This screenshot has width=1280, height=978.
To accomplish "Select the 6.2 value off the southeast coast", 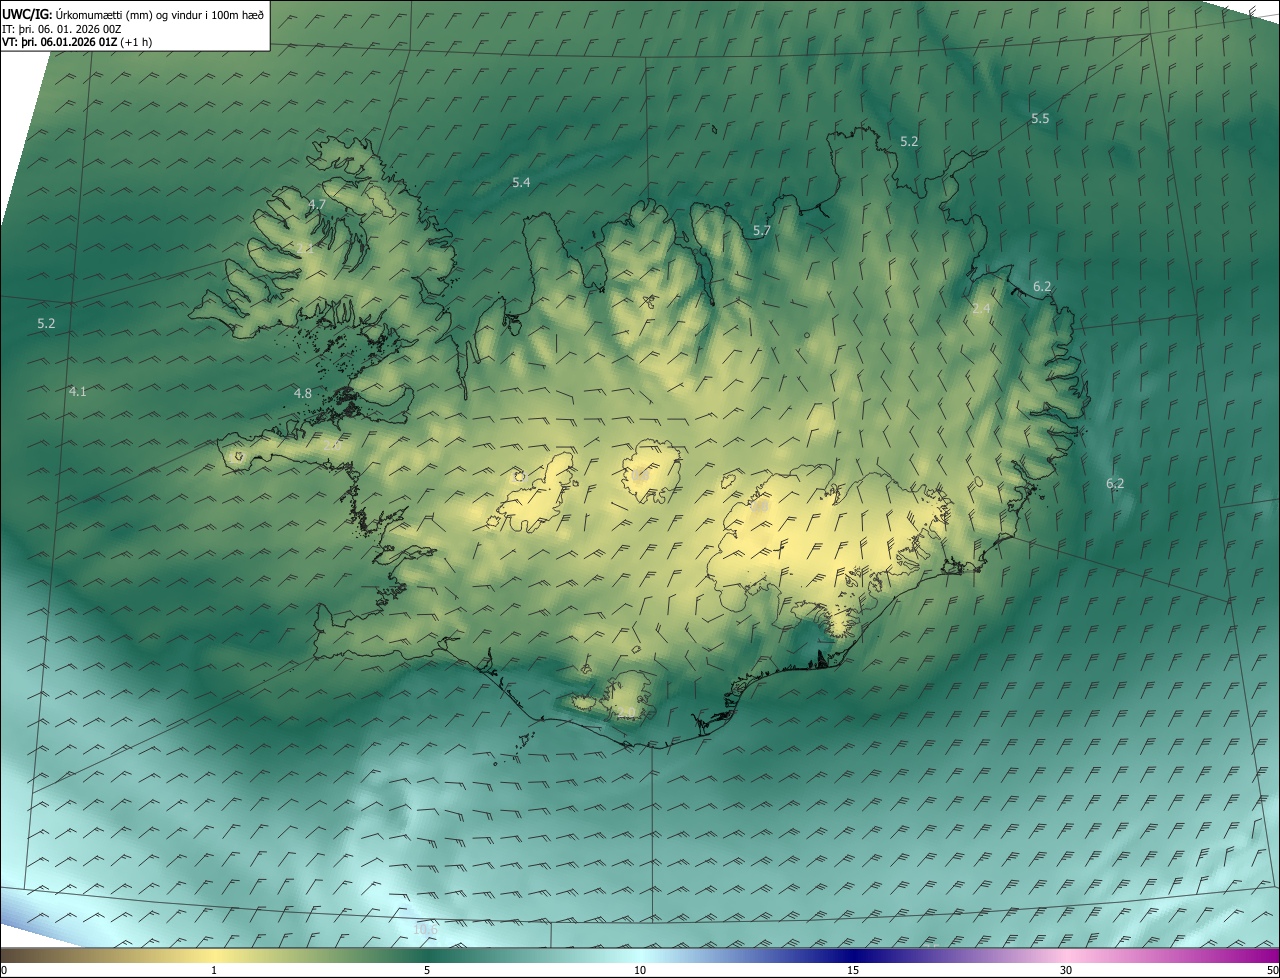I will [x=1115, y=483].
